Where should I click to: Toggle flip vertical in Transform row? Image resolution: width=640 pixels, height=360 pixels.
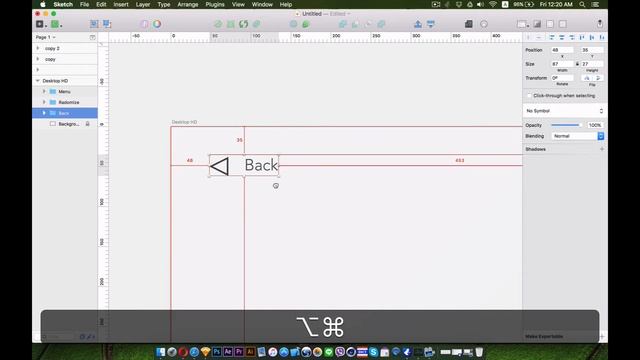tap(598, 78)
